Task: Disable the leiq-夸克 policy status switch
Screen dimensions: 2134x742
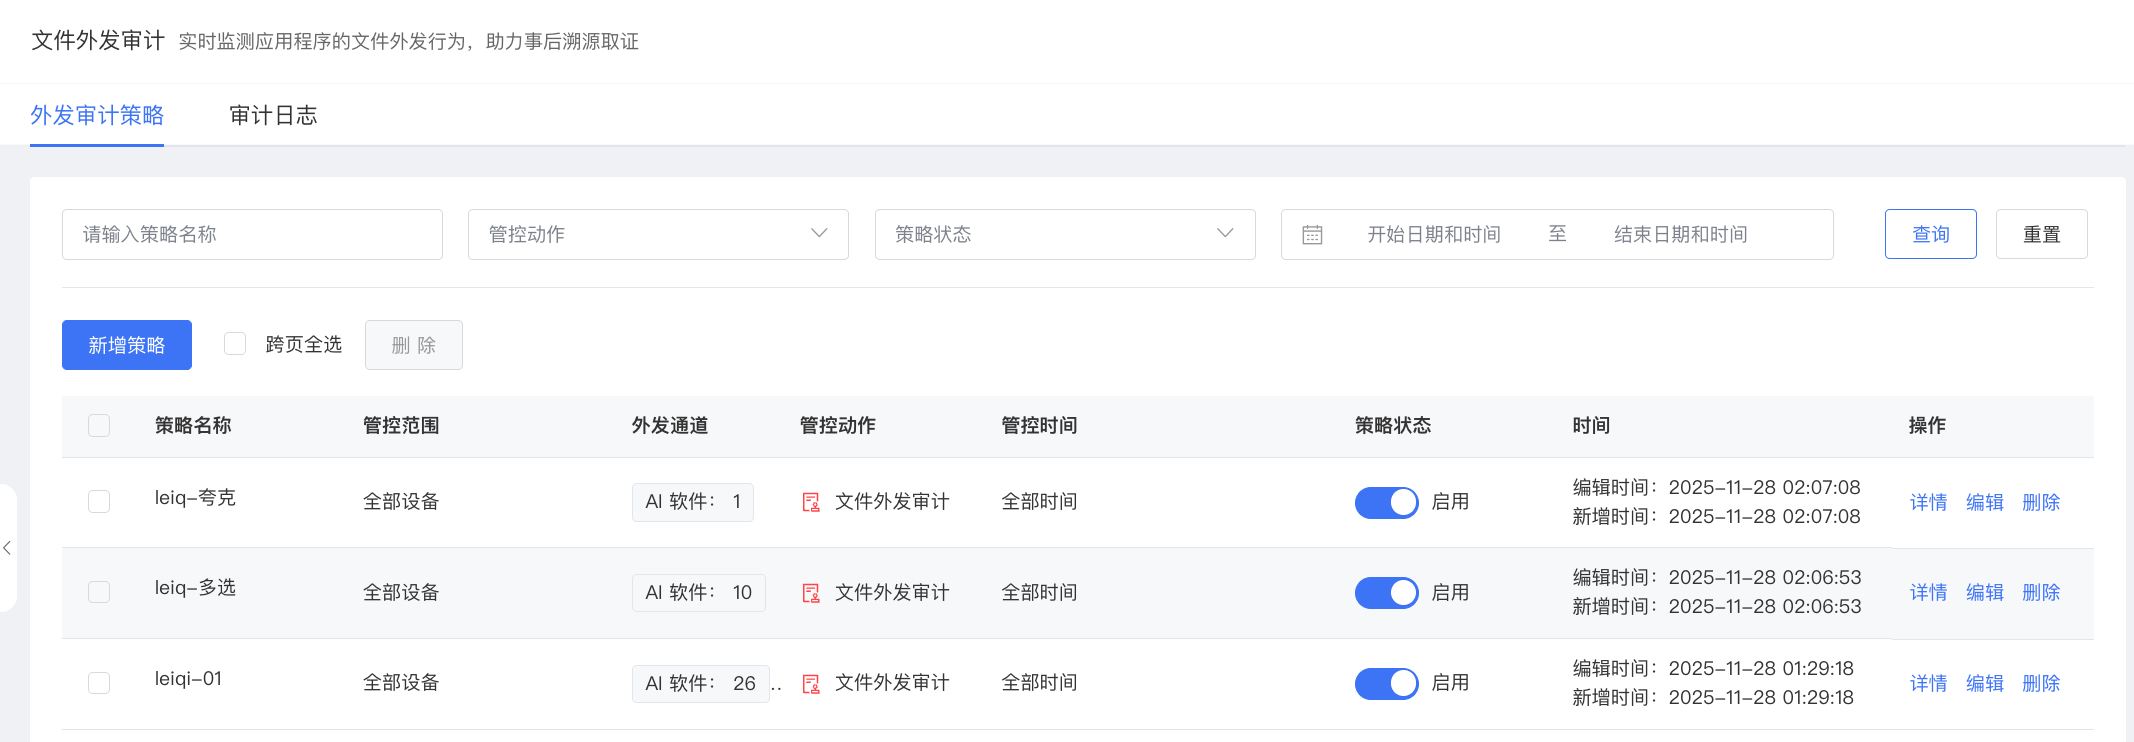Action: coord(1386,502)
